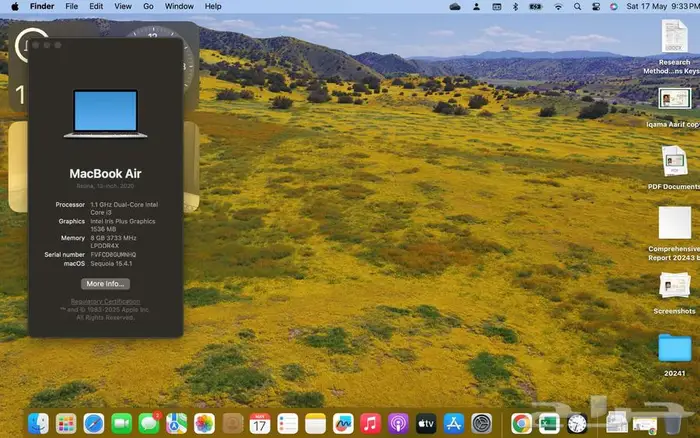Screen dimensions: 700x438
Task: Click the '8 GB 3733 MHz' memory text
Action: (x=113, y=238)
